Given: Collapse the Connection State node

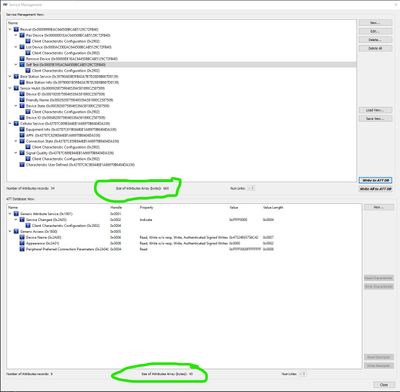Looking at the screenshot, I should [16, 141].
